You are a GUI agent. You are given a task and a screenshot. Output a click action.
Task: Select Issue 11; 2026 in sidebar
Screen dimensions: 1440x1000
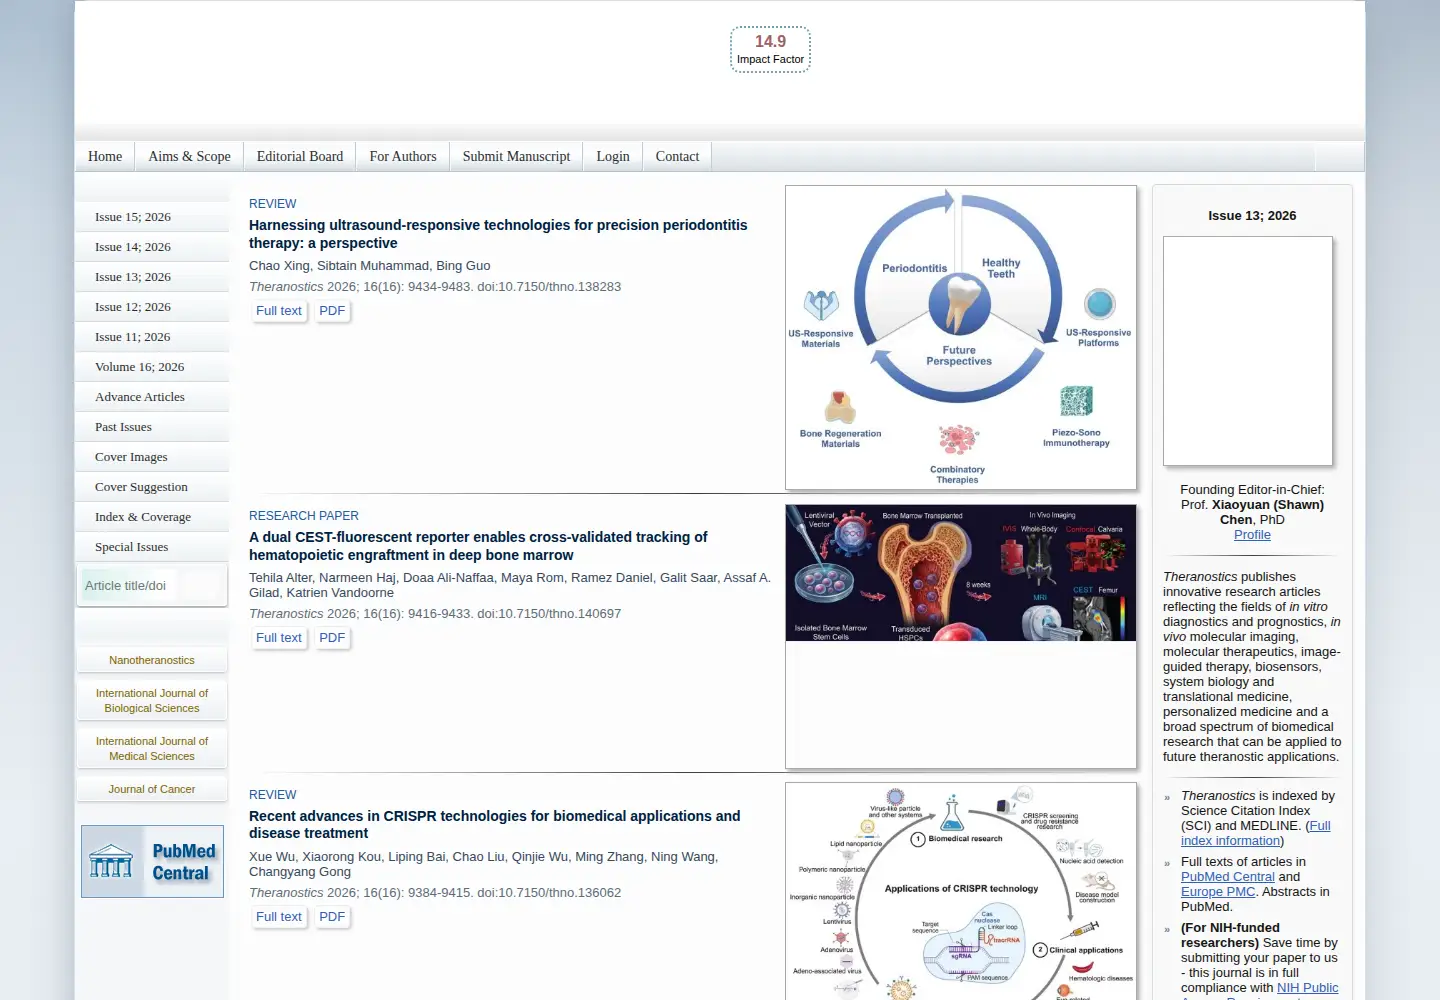[152, 337]
